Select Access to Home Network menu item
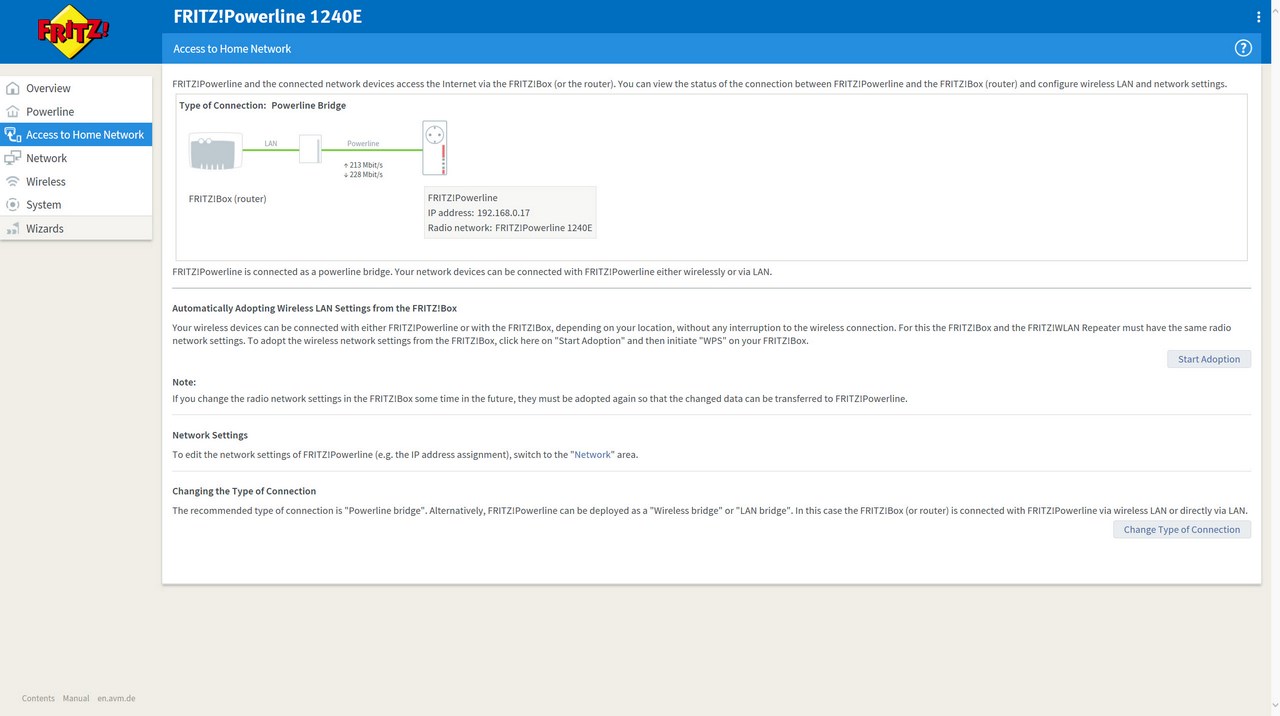The image size is (1280, 716). coord(76,134)
